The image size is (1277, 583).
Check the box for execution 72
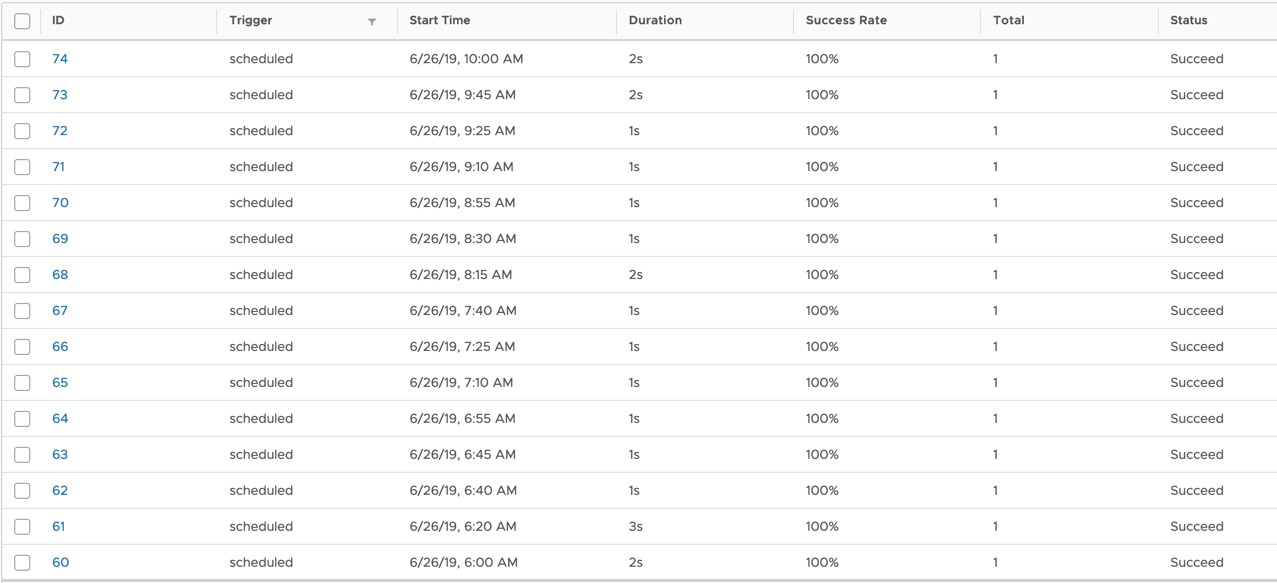coord(22,131)
